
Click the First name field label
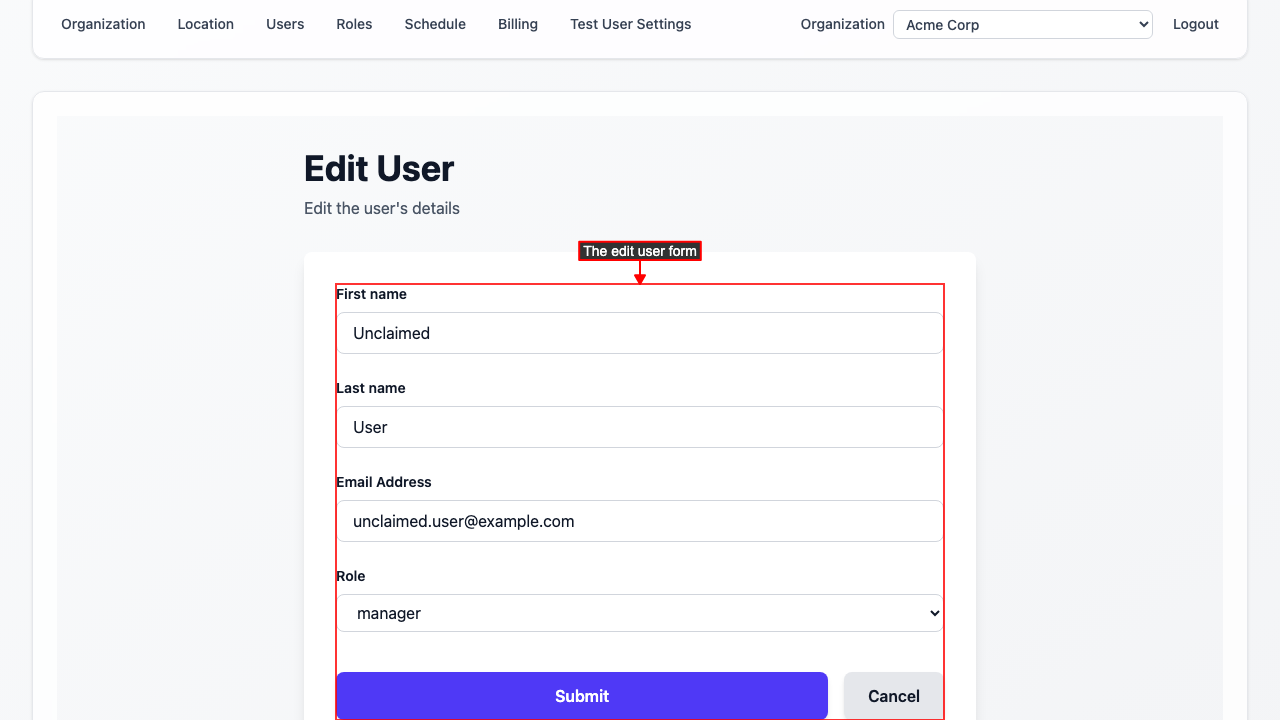(371, 294)
